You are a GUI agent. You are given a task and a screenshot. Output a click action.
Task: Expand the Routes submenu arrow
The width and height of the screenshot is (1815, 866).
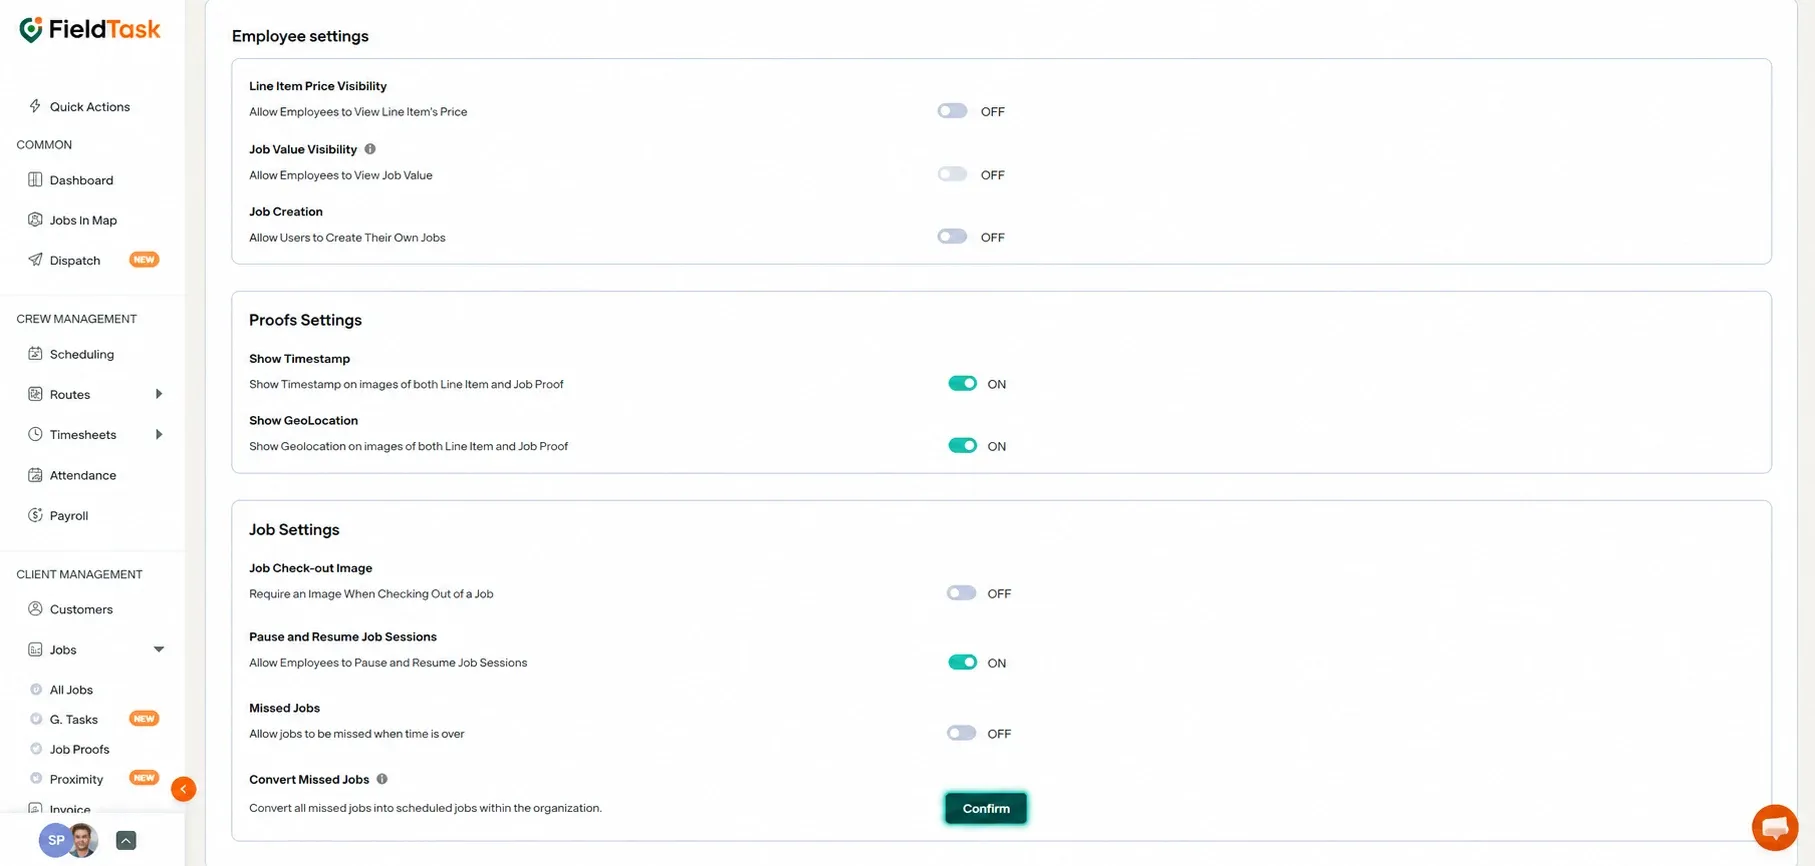[x=159, y=394]
